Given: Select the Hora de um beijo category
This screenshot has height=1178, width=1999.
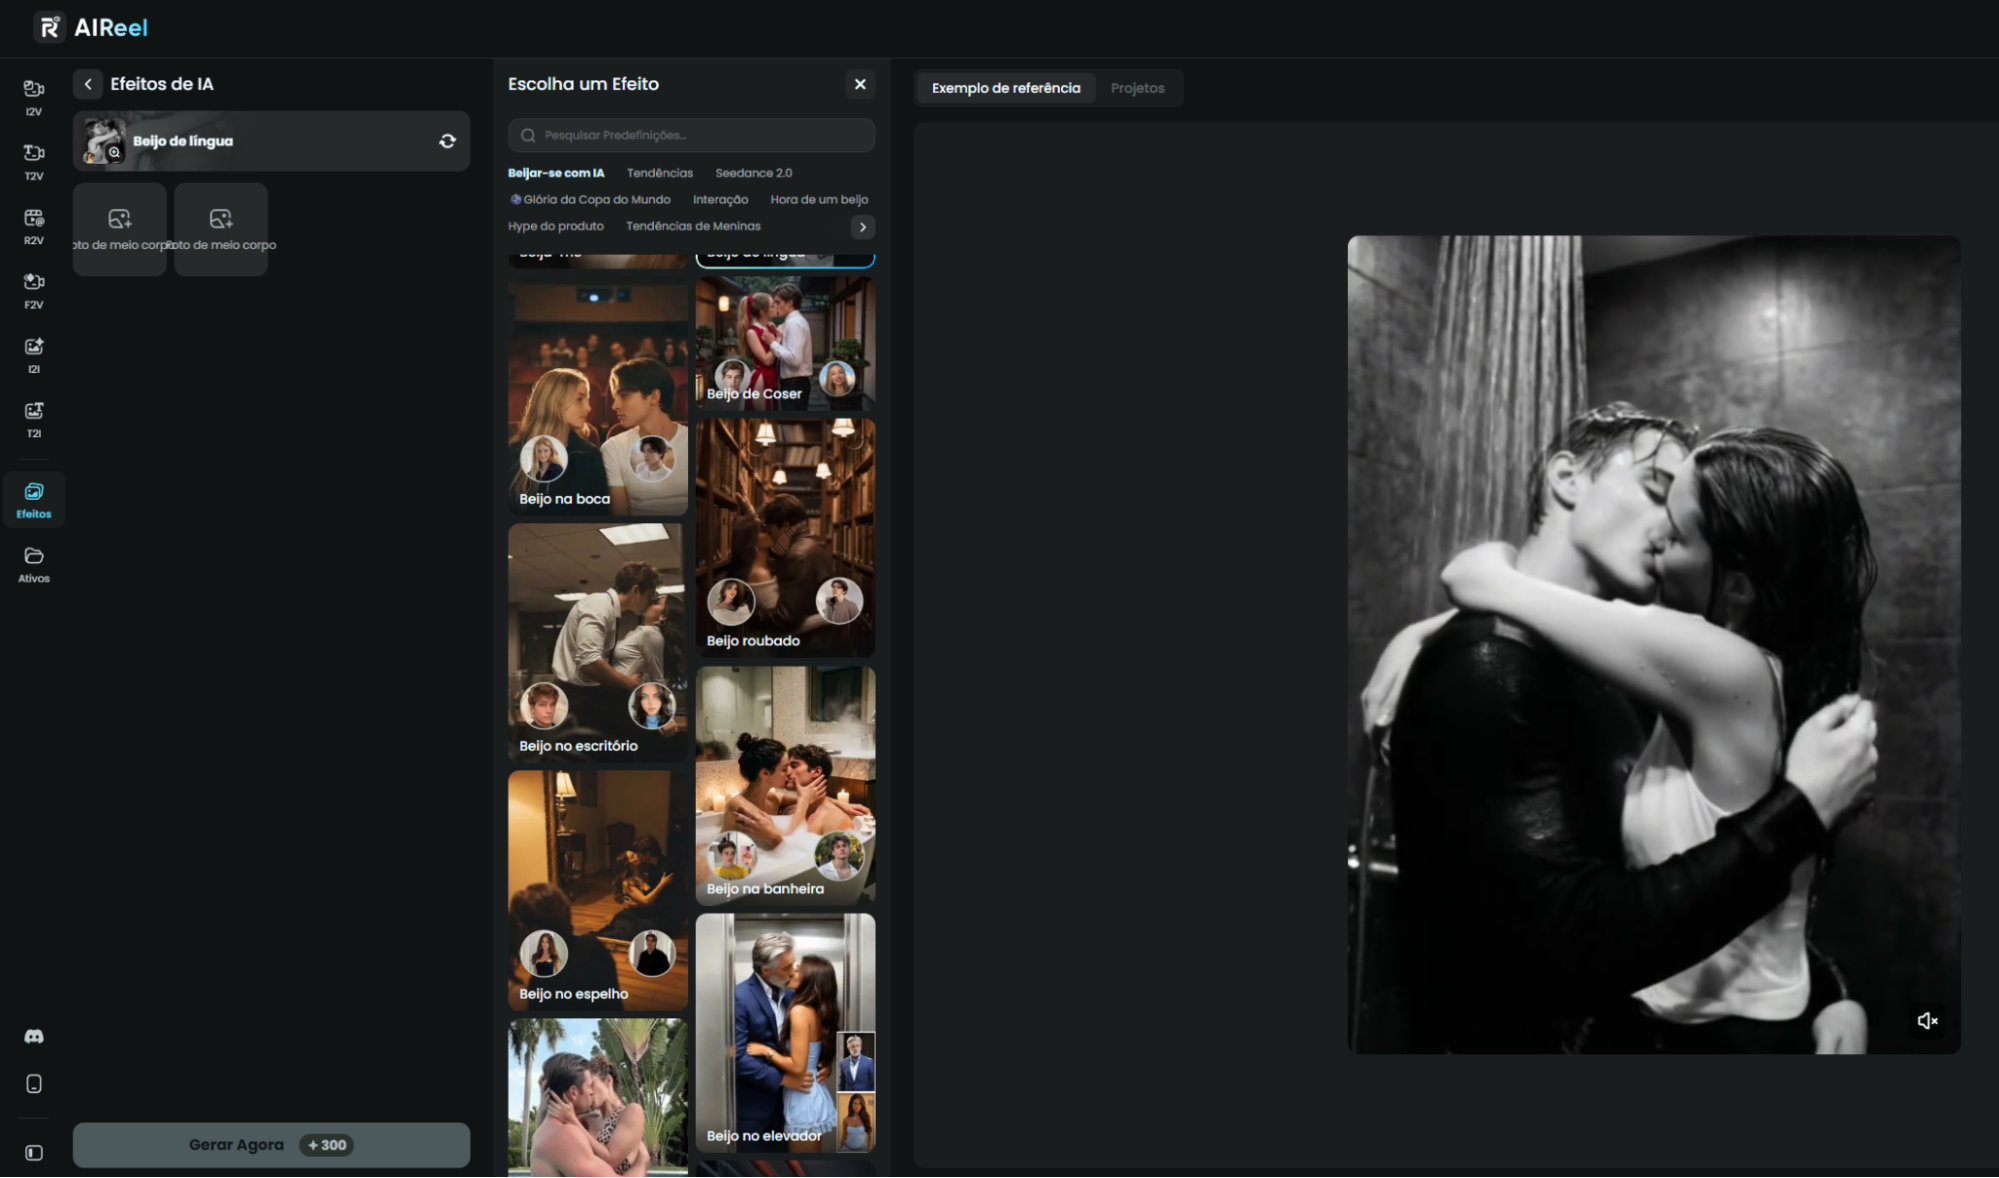Looking at the screenshot, I should (819, 200).
